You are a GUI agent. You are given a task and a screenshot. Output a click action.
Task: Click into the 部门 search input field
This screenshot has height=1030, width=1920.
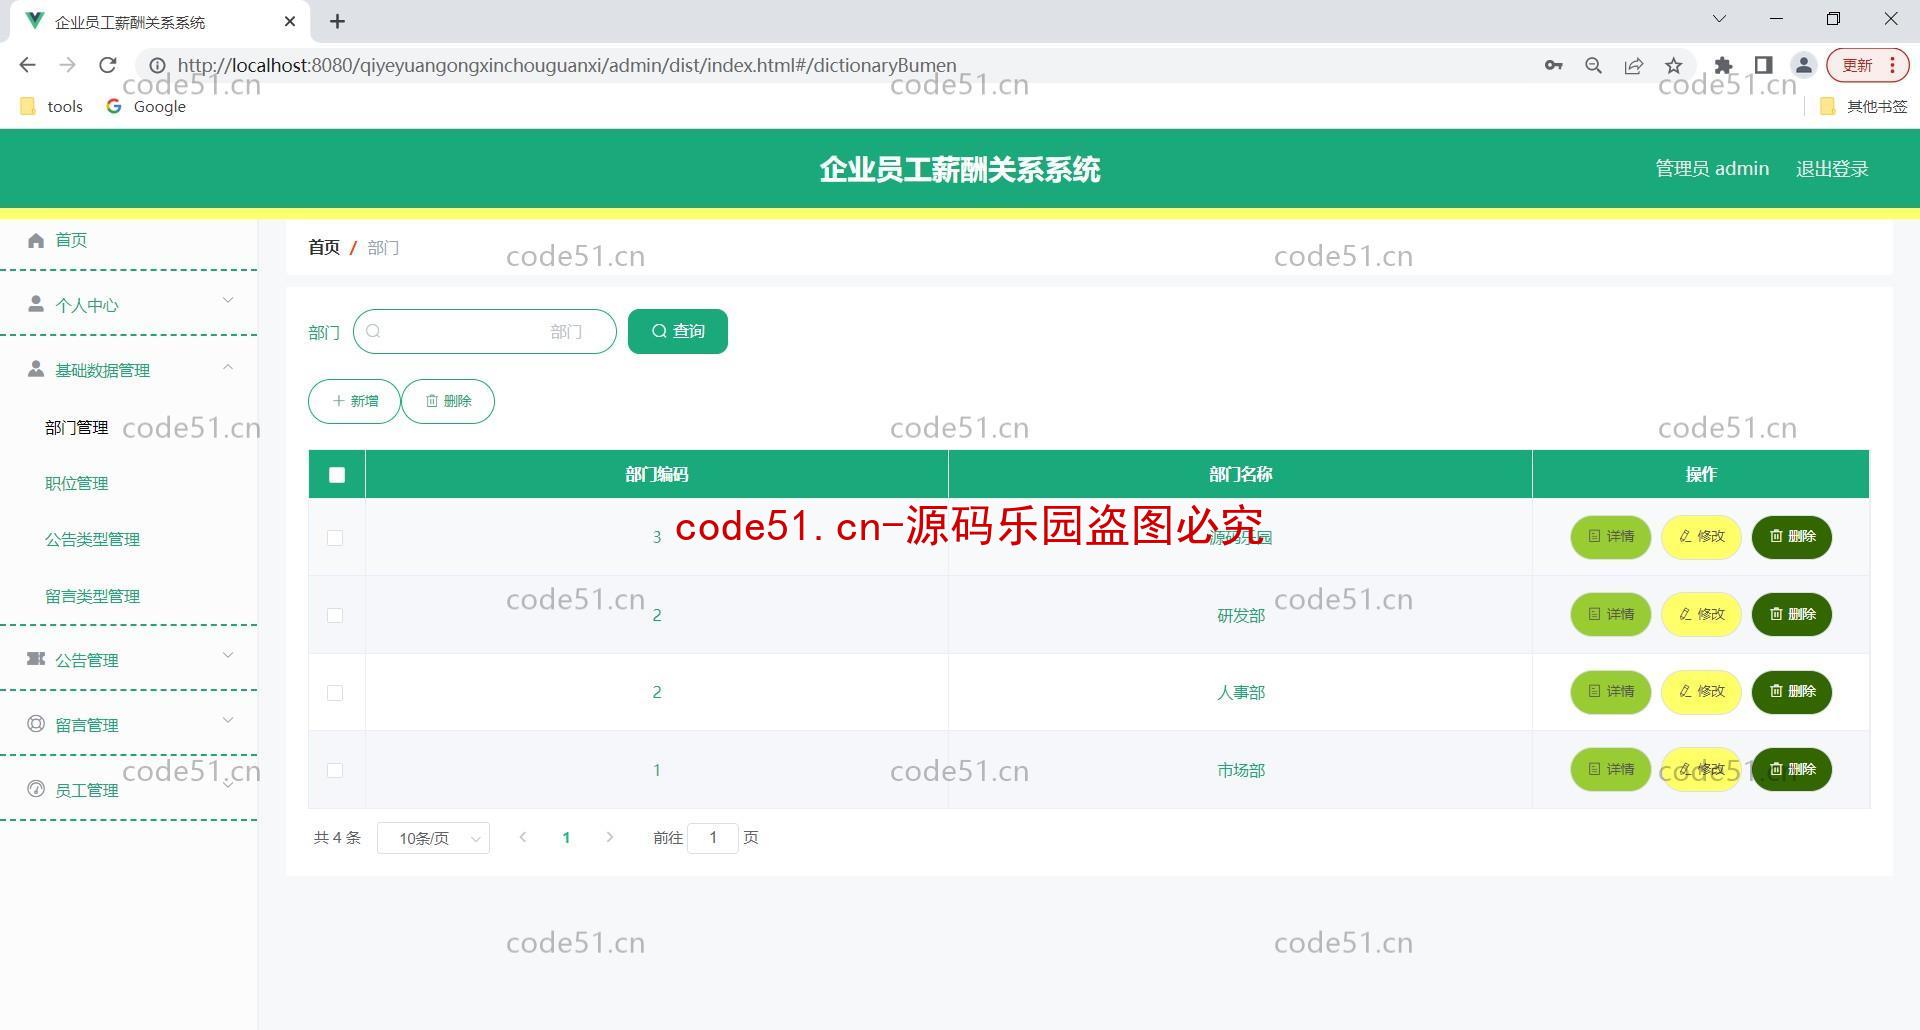tap(485, 331)
